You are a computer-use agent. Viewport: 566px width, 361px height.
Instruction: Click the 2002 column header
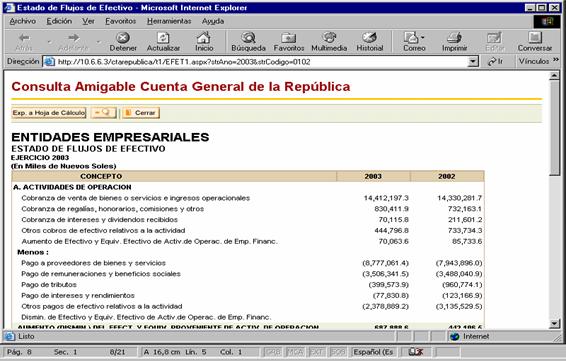click(x=447, y=176)
